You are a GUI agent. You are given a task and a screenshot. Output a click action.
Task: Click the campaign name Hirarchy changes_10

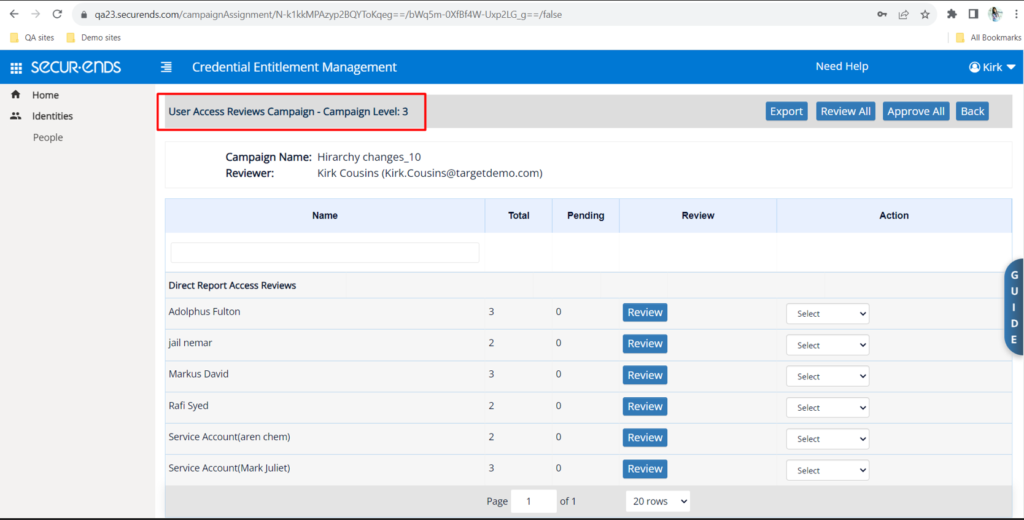[369, 157]
